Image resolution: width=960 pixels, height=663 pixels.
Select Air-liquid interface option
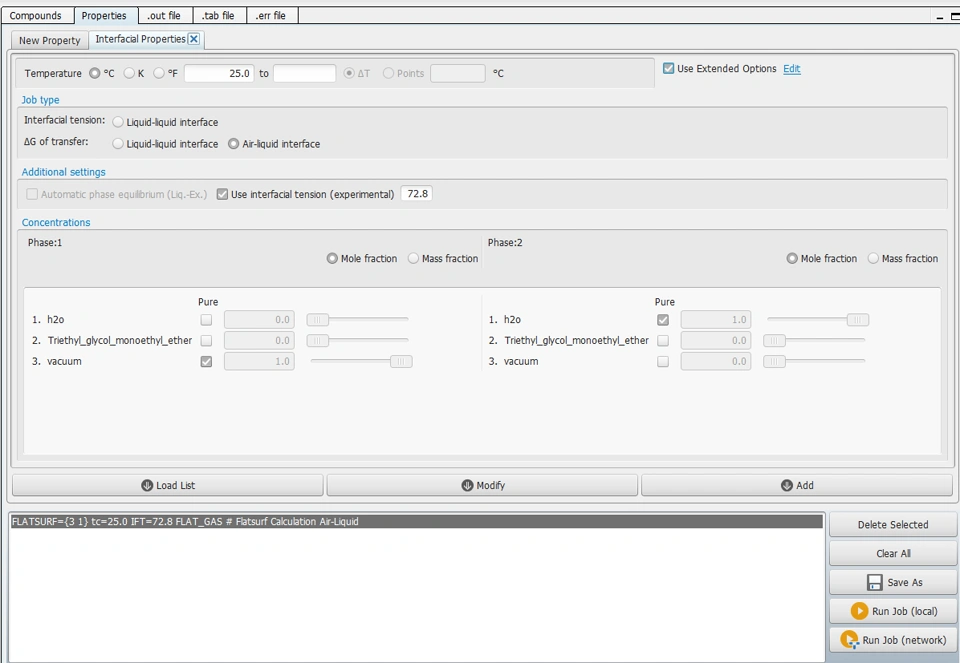pos(233,144)
